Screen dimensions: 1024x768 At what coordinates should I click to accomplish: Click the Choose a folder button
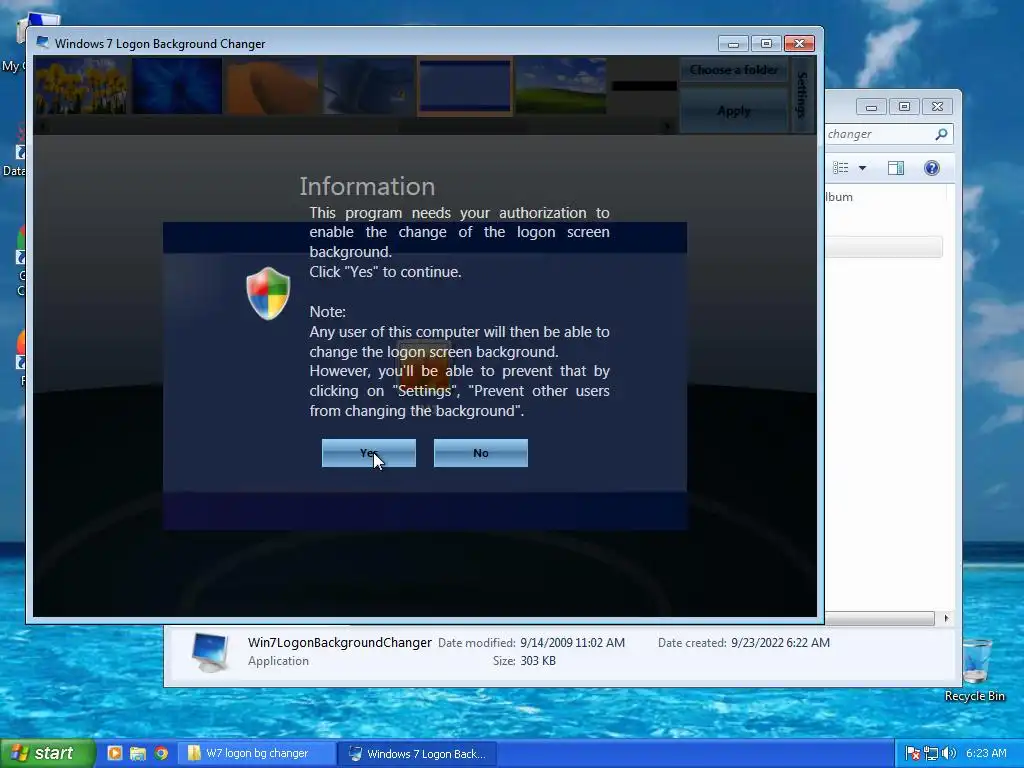click(x=733, y=70)
